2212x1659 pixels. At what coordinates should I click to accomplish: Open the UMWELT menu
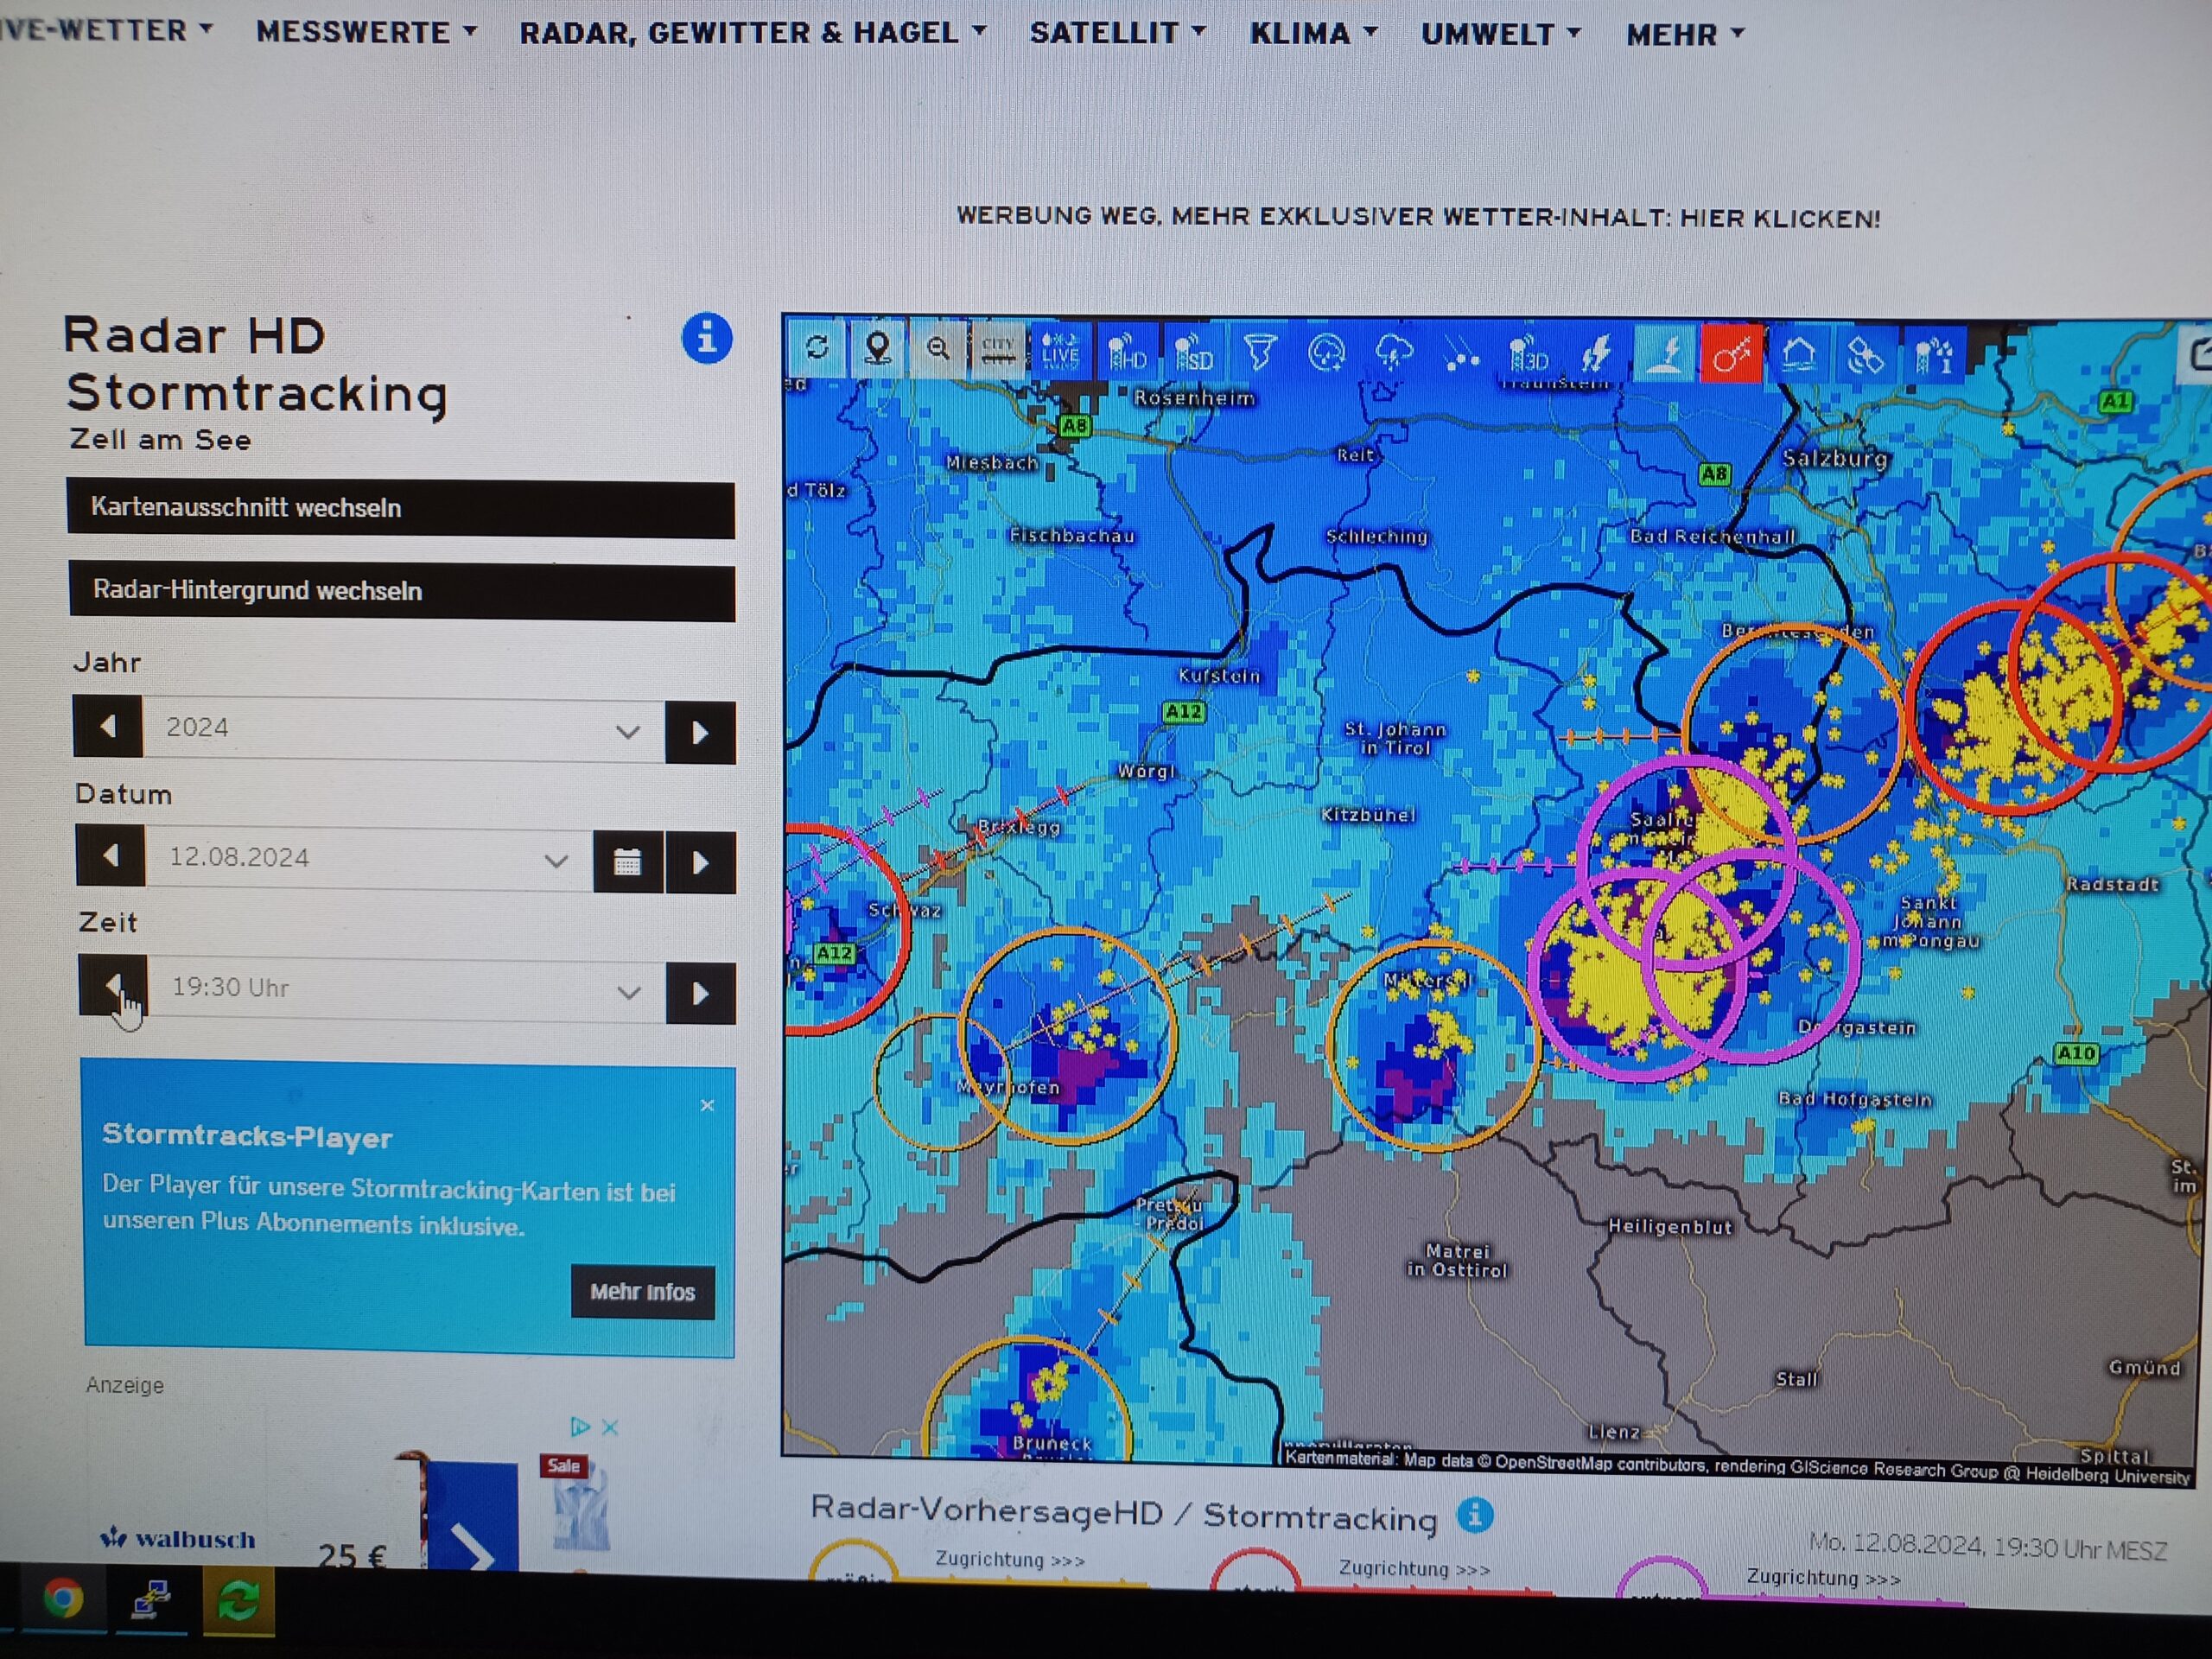(1500, 35)
